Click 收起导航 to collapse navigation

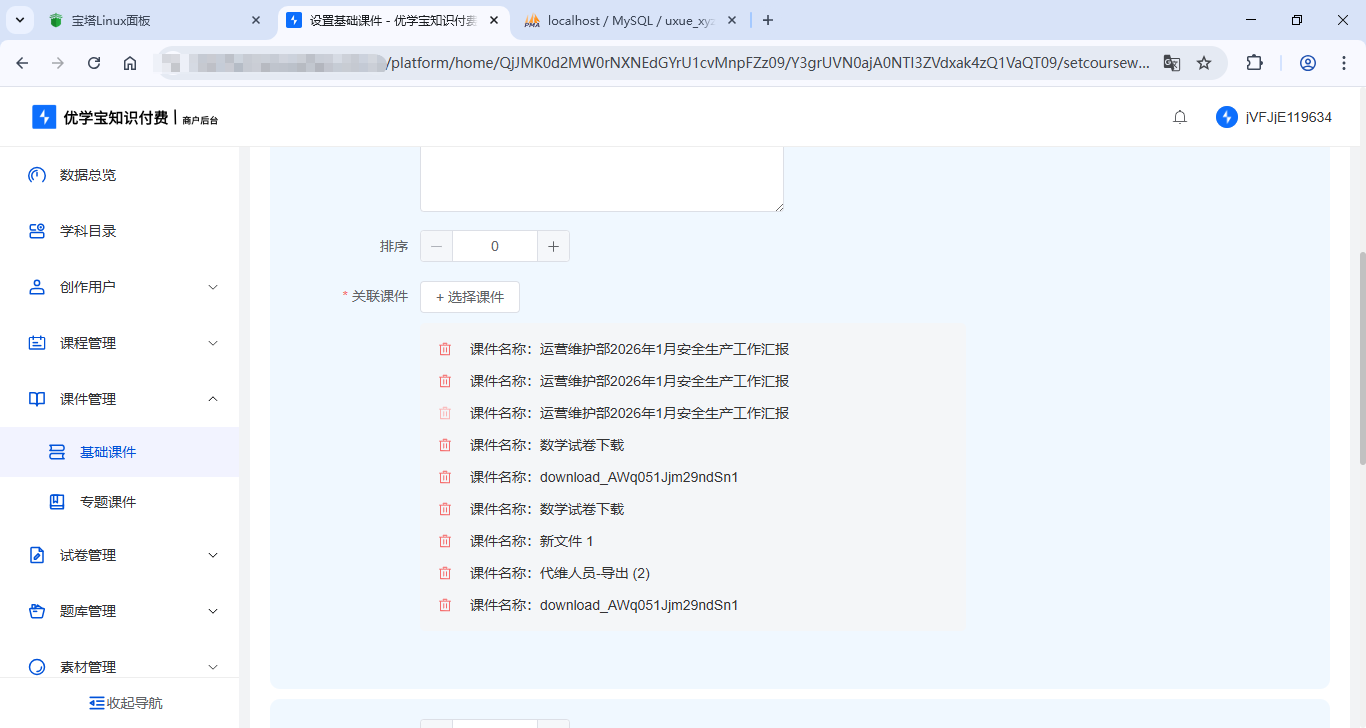(126, 703)
